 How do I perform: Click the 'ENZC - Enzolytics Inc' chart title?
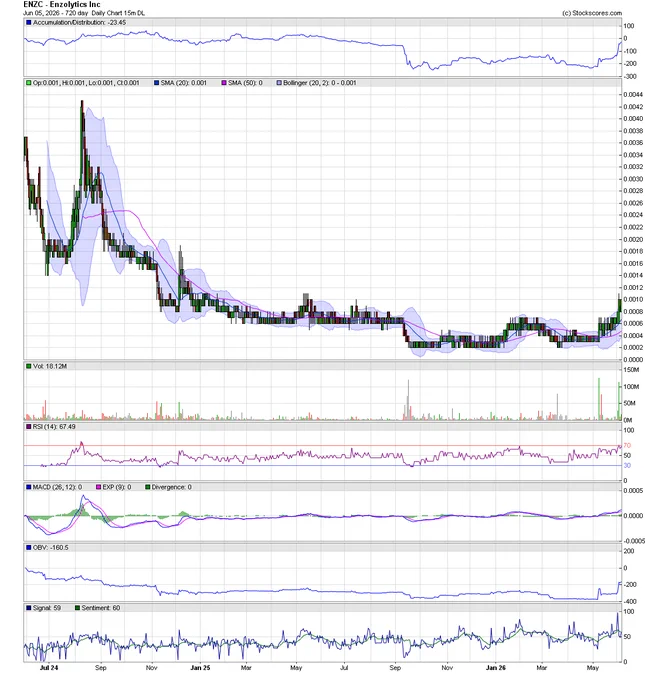point(62,5)
